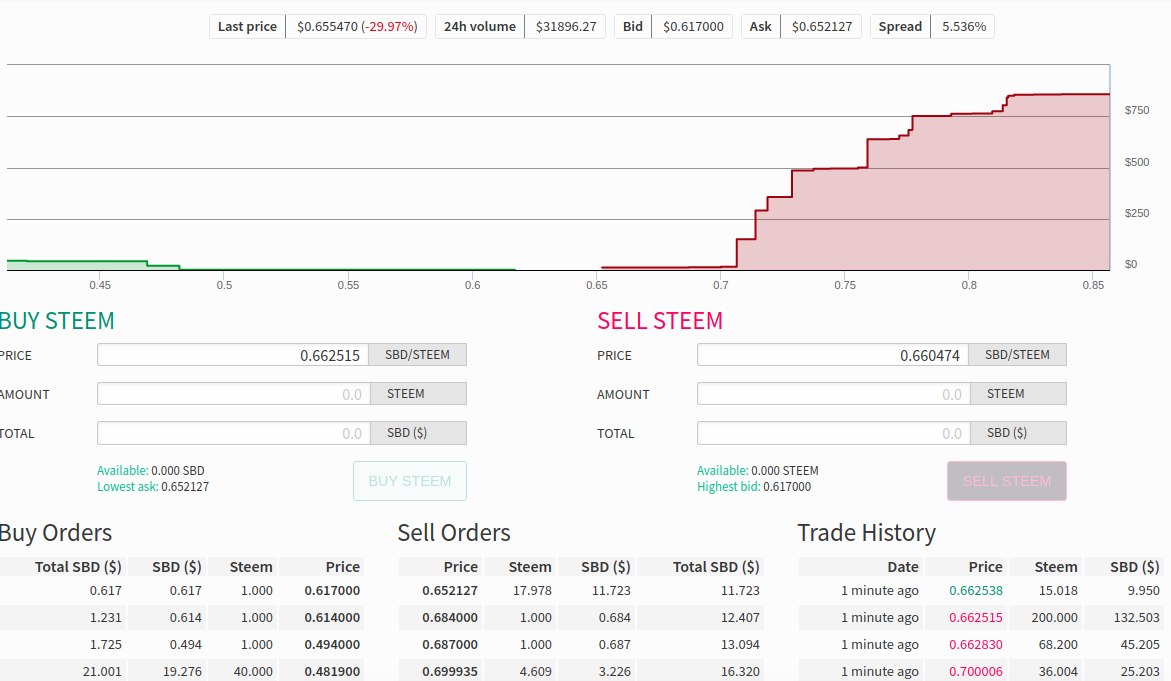Click the Ask $0.652127 value
This screenshot has width=1171, height=681.
tap(821, 27)
